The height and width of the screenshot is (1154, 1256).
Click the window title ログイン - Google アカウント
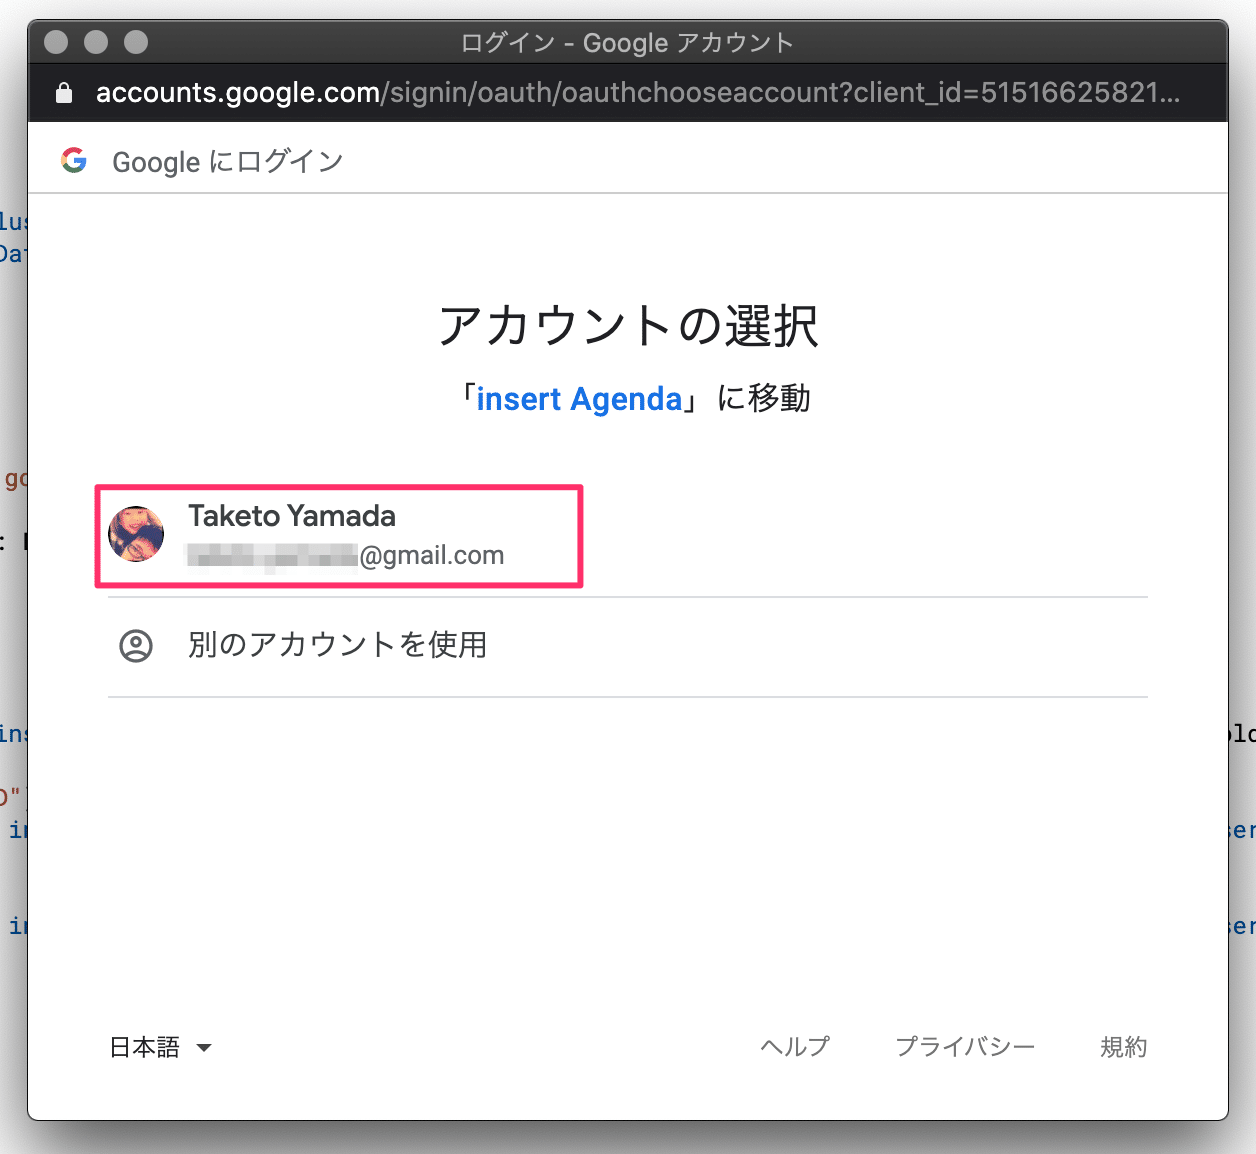(627, 43)
